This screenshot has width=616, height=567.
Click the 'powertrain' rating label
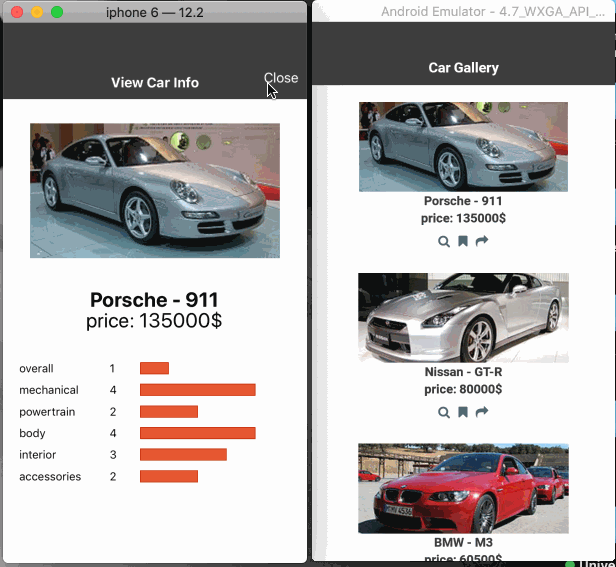[x=47, y=412]
